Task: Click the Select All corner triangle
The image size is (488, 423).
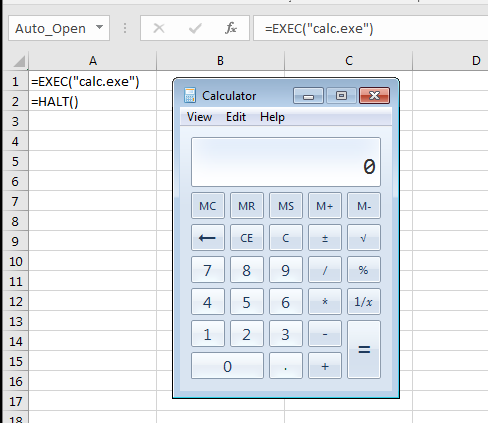Action: pos(19,61)
